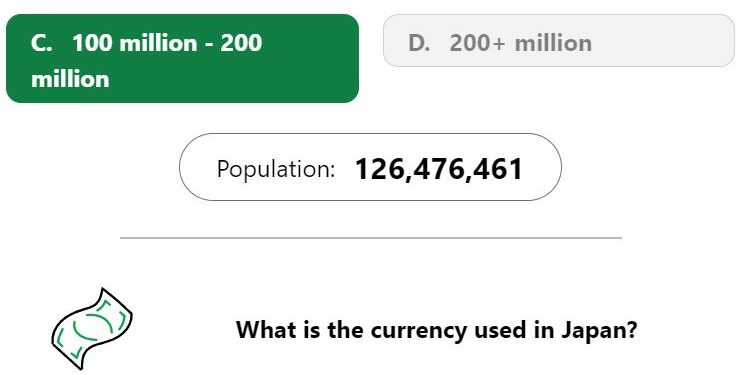Viewport: 748px width, 375px height.
Task: Click the word "million" in option D
Action: click(553, 43)
